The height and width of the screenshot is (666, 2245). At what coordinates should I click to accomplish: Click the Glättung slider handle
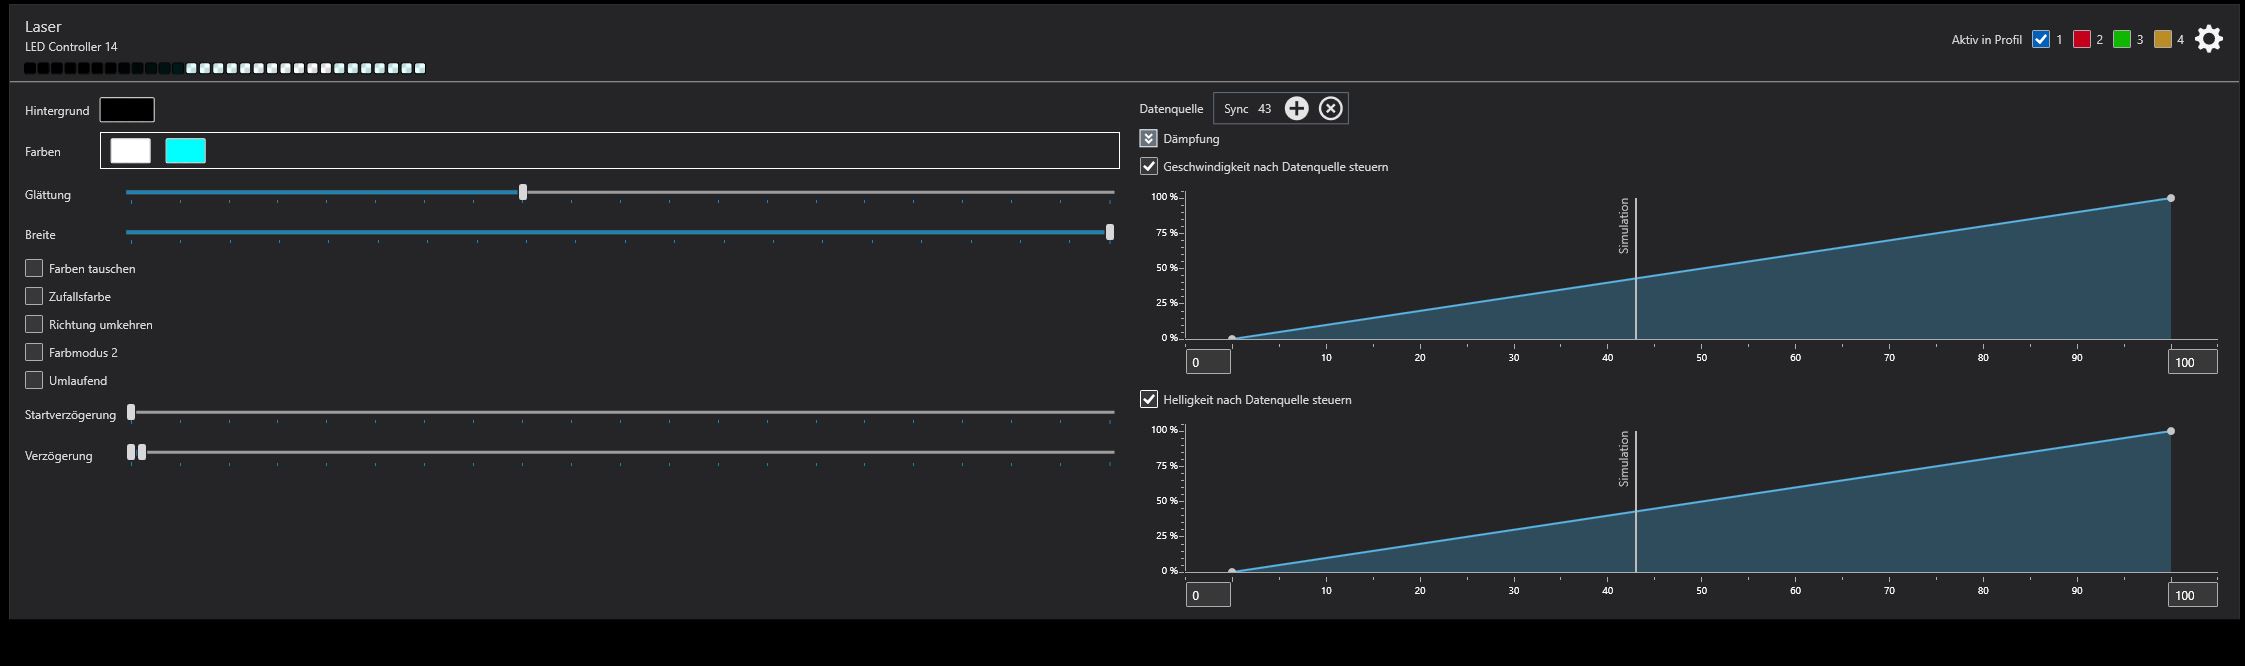(x=523, y=192)
